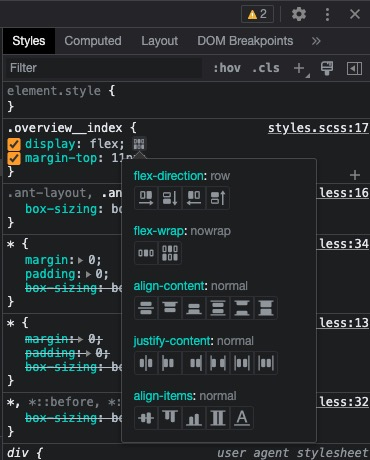Show more tabs with the double chevron
This screenshot has height=460, width=370.
(x=316, y=41)
